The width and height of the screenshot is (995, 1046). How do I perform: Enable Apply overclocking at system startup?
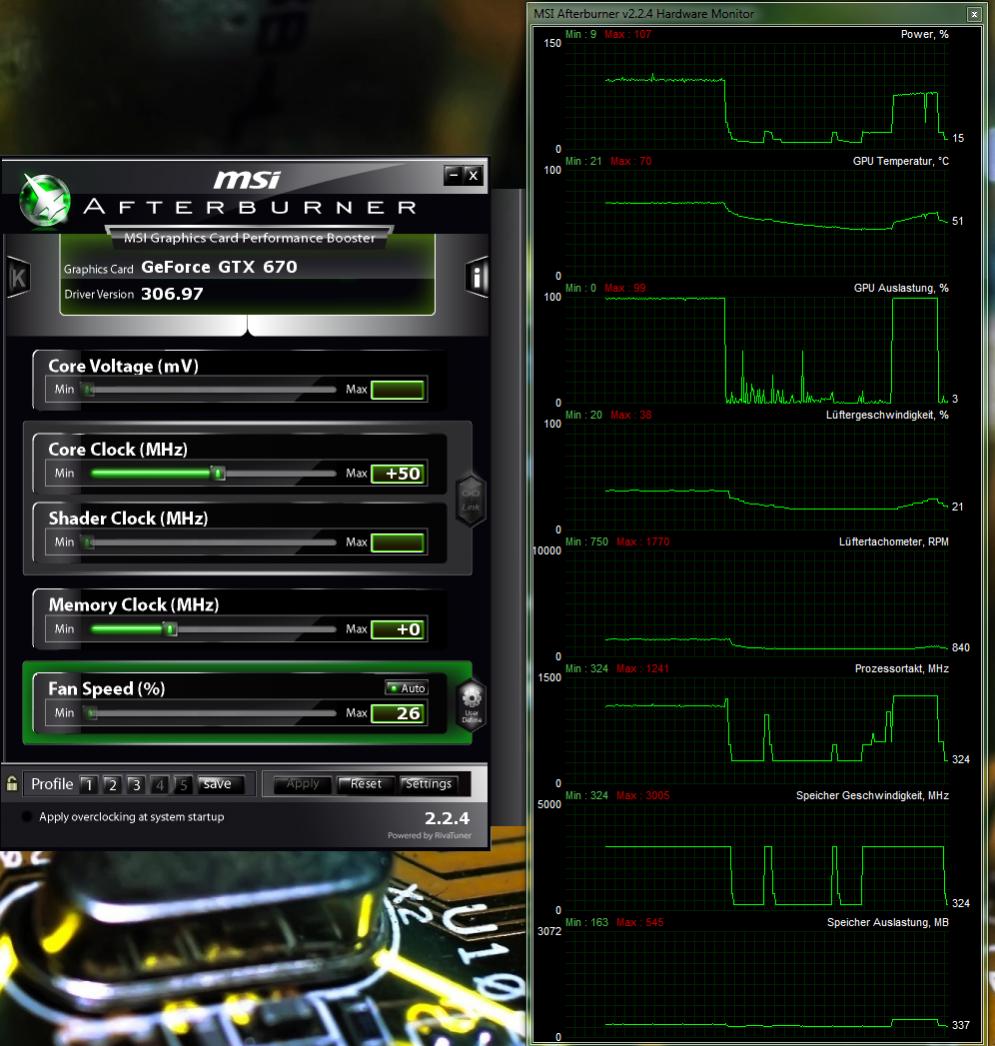pyautogui.click(x=27, y=817)
